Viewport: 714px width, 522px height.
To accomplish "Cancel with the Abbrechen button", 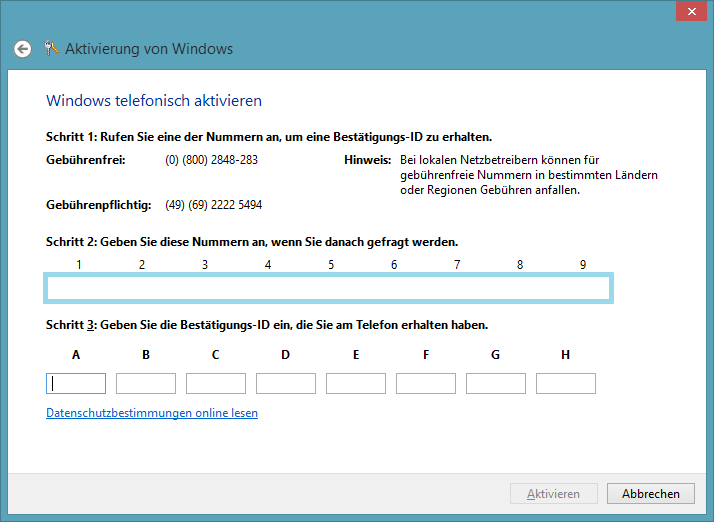I will 651,494.
